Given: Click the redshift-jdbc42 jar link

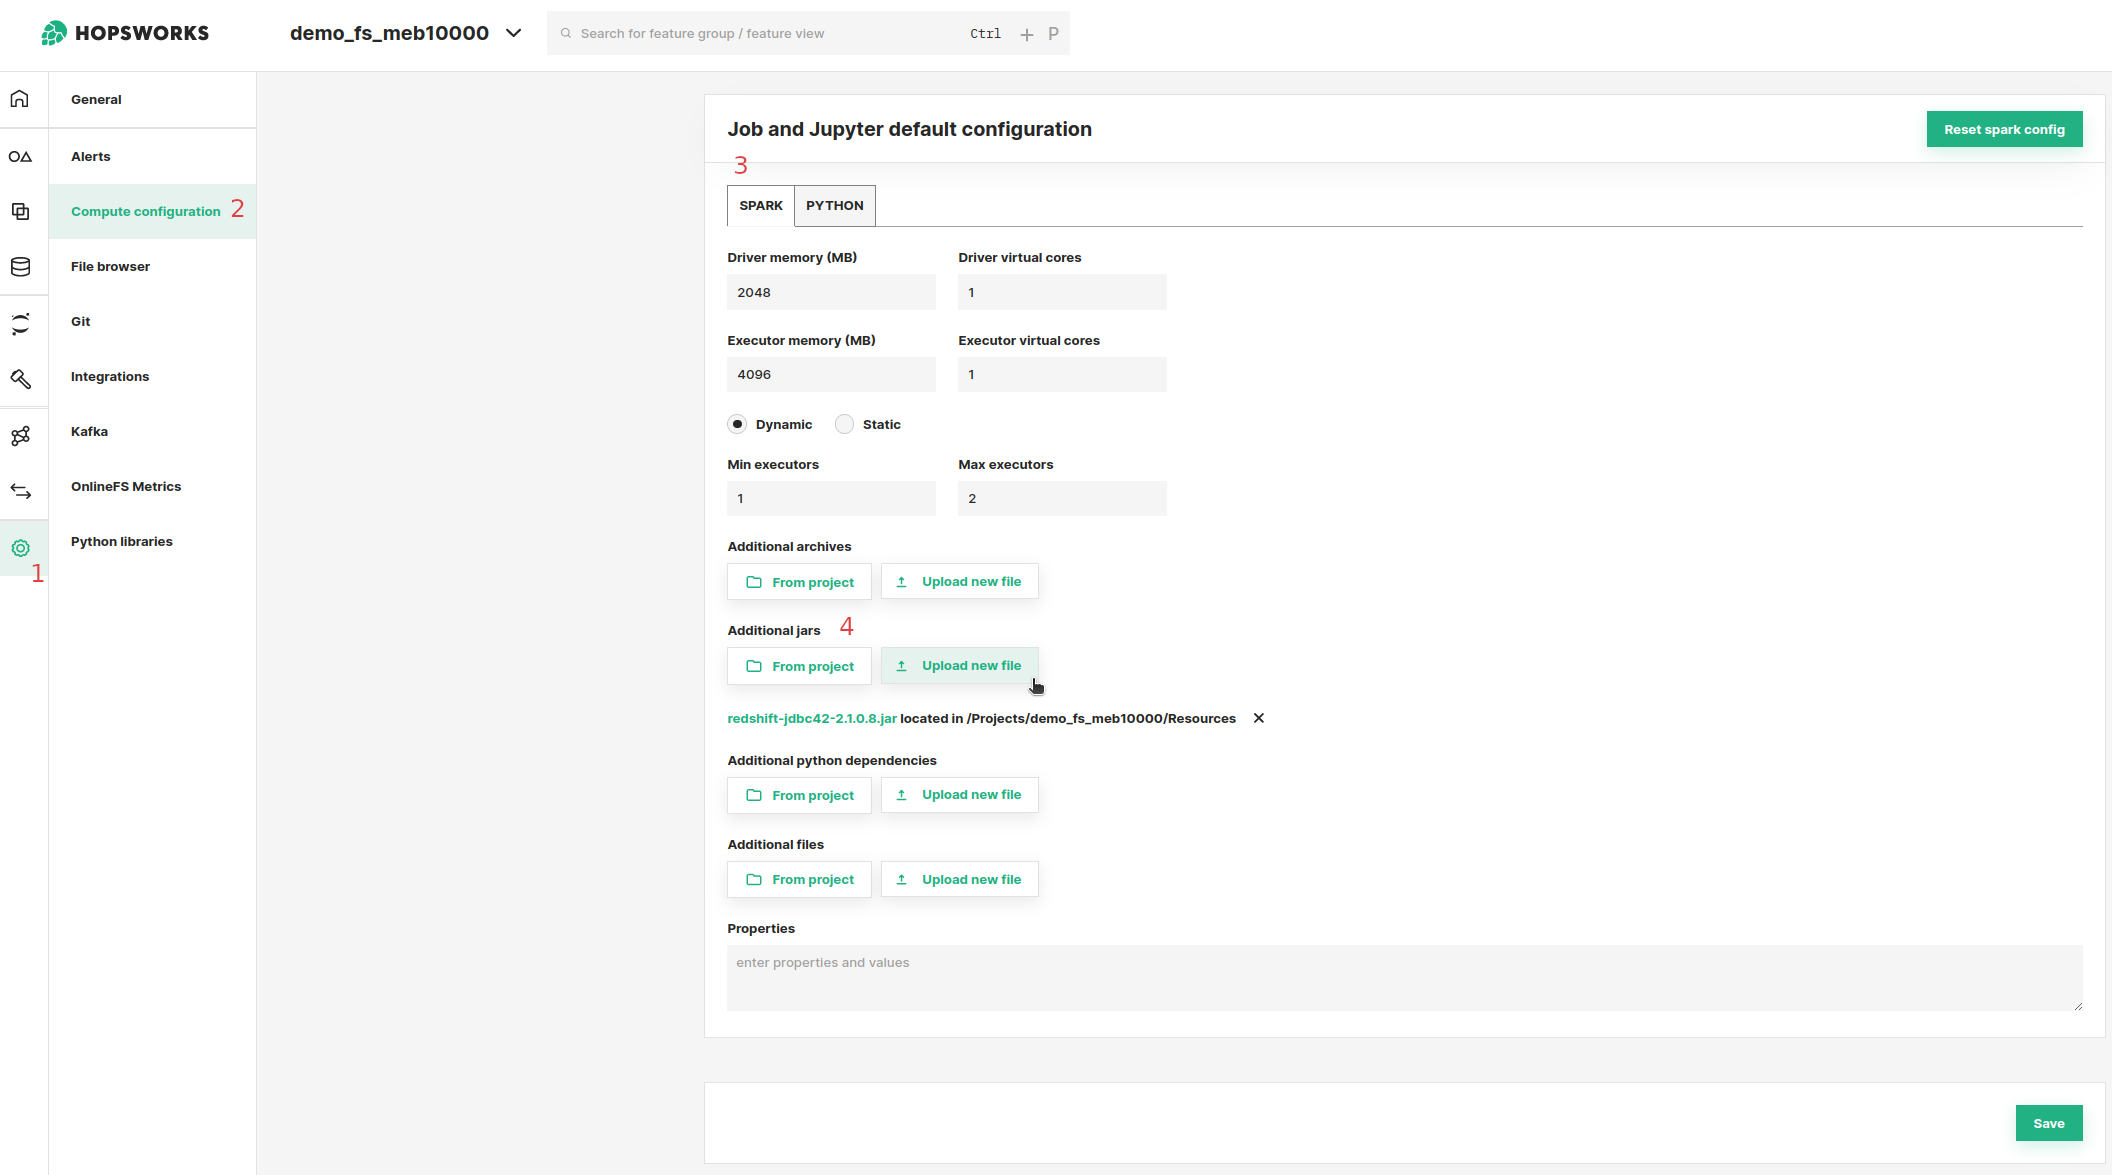Looking at the screenshot, I should (x=812, y=718).
